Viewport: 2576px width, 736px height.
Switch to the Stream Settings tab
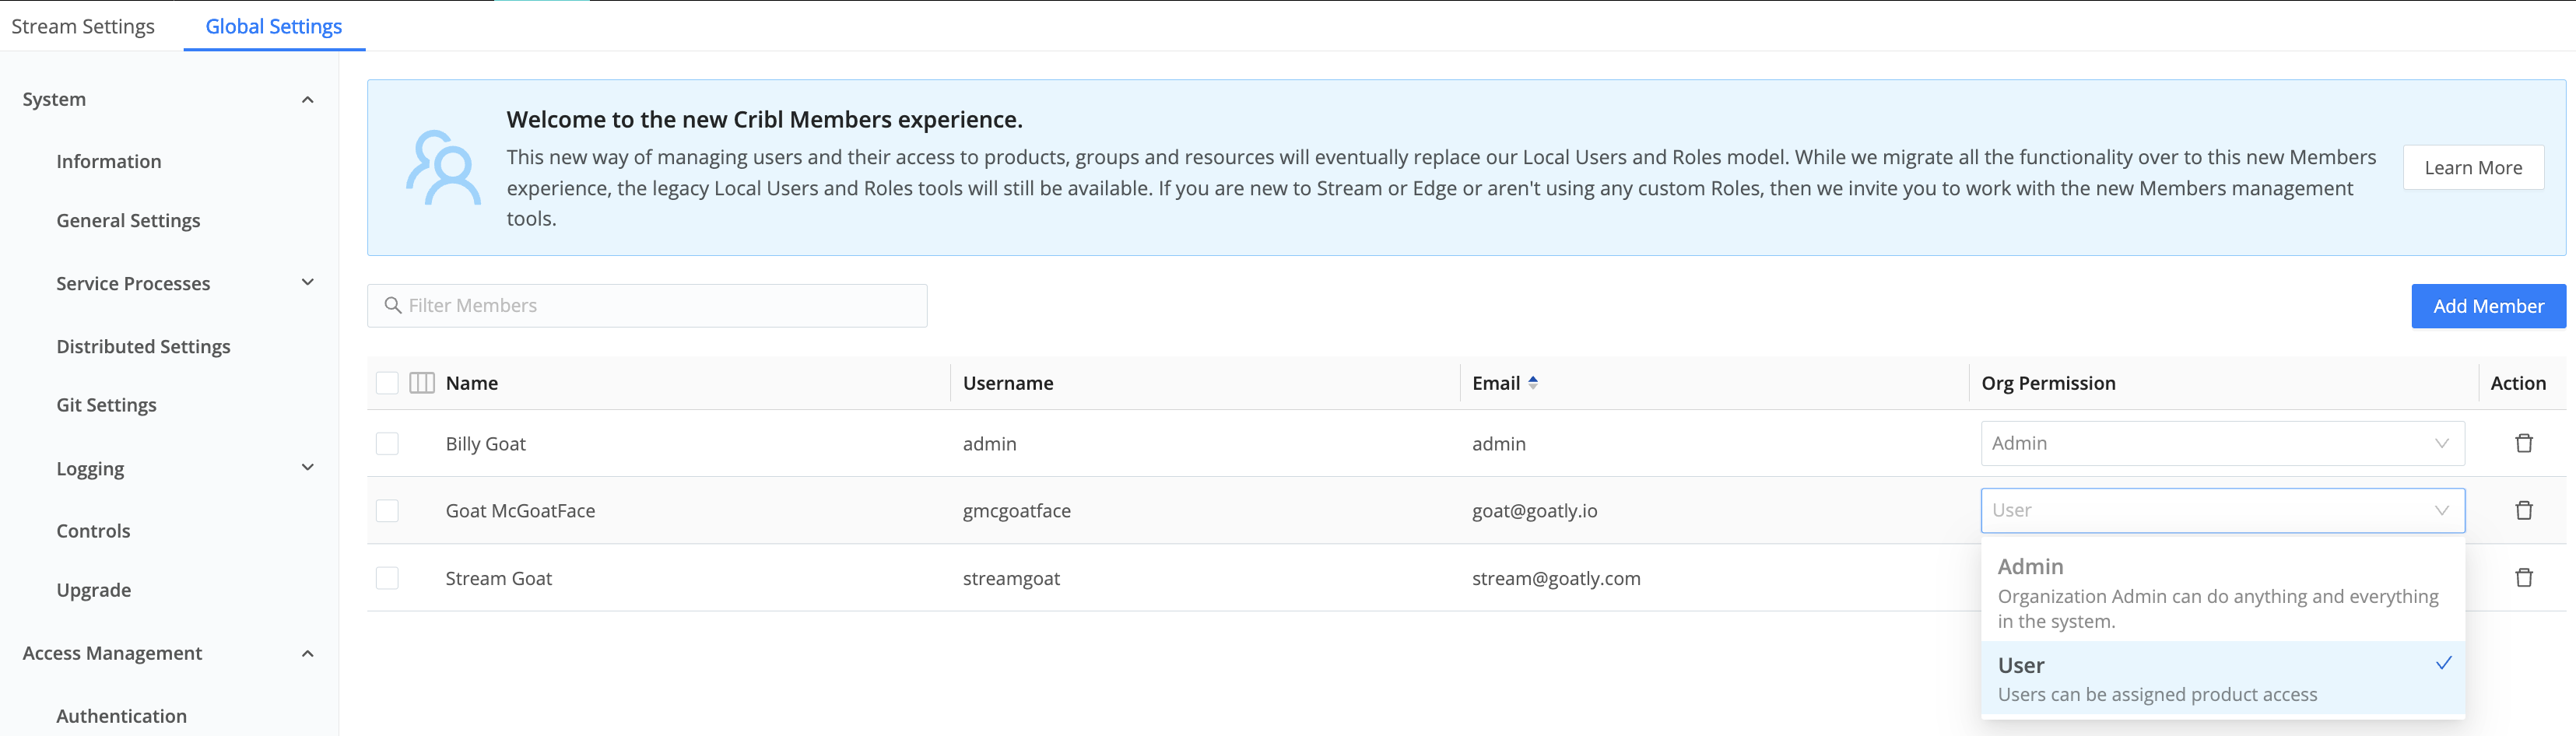click(x=83, y=26)
